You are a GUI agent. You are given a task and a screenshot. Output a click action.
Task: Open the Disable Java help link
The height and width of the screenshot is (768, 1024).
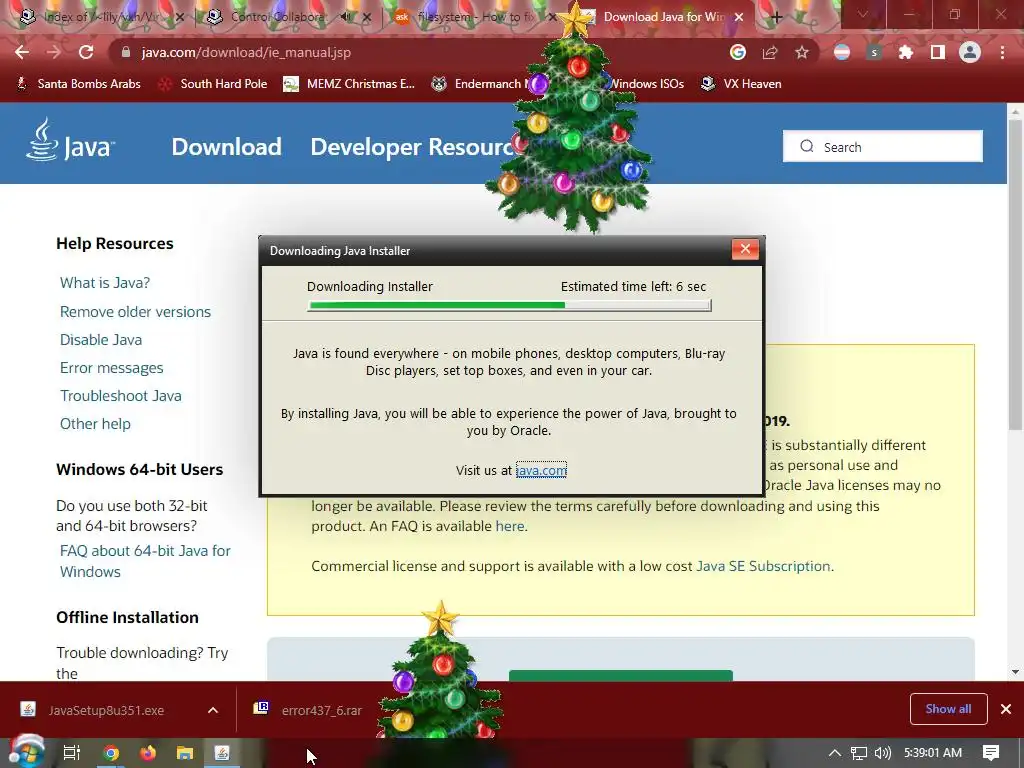(101, 340)
